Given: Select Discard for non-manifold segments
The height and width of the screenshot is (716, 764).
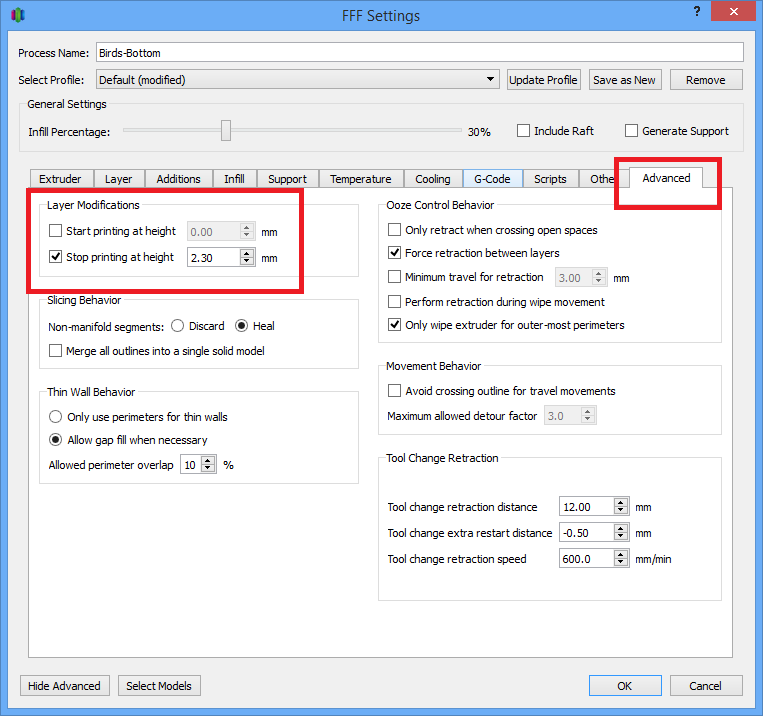Looking at the screenshot, I should pos(178,326).
